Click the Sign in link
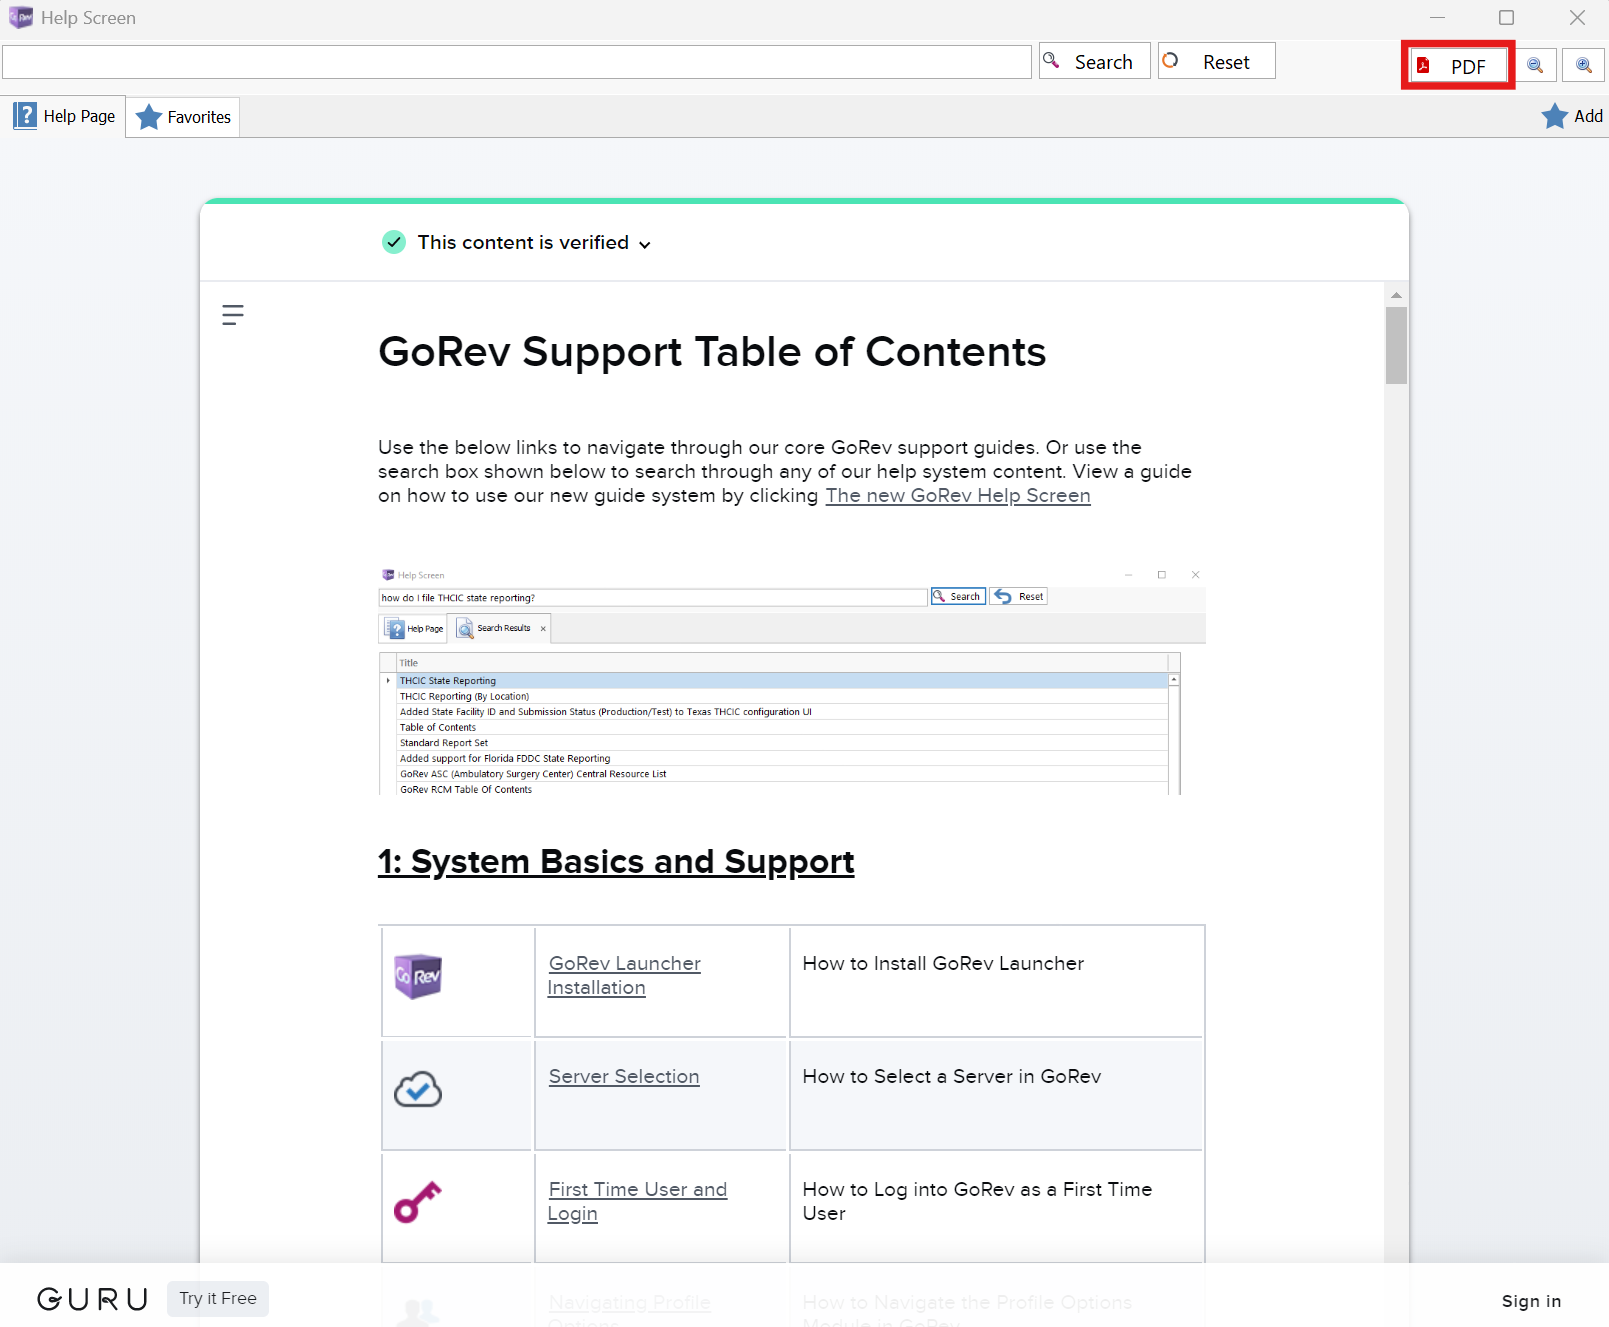The image size is (1609, 1327). pos(1531,1301)
